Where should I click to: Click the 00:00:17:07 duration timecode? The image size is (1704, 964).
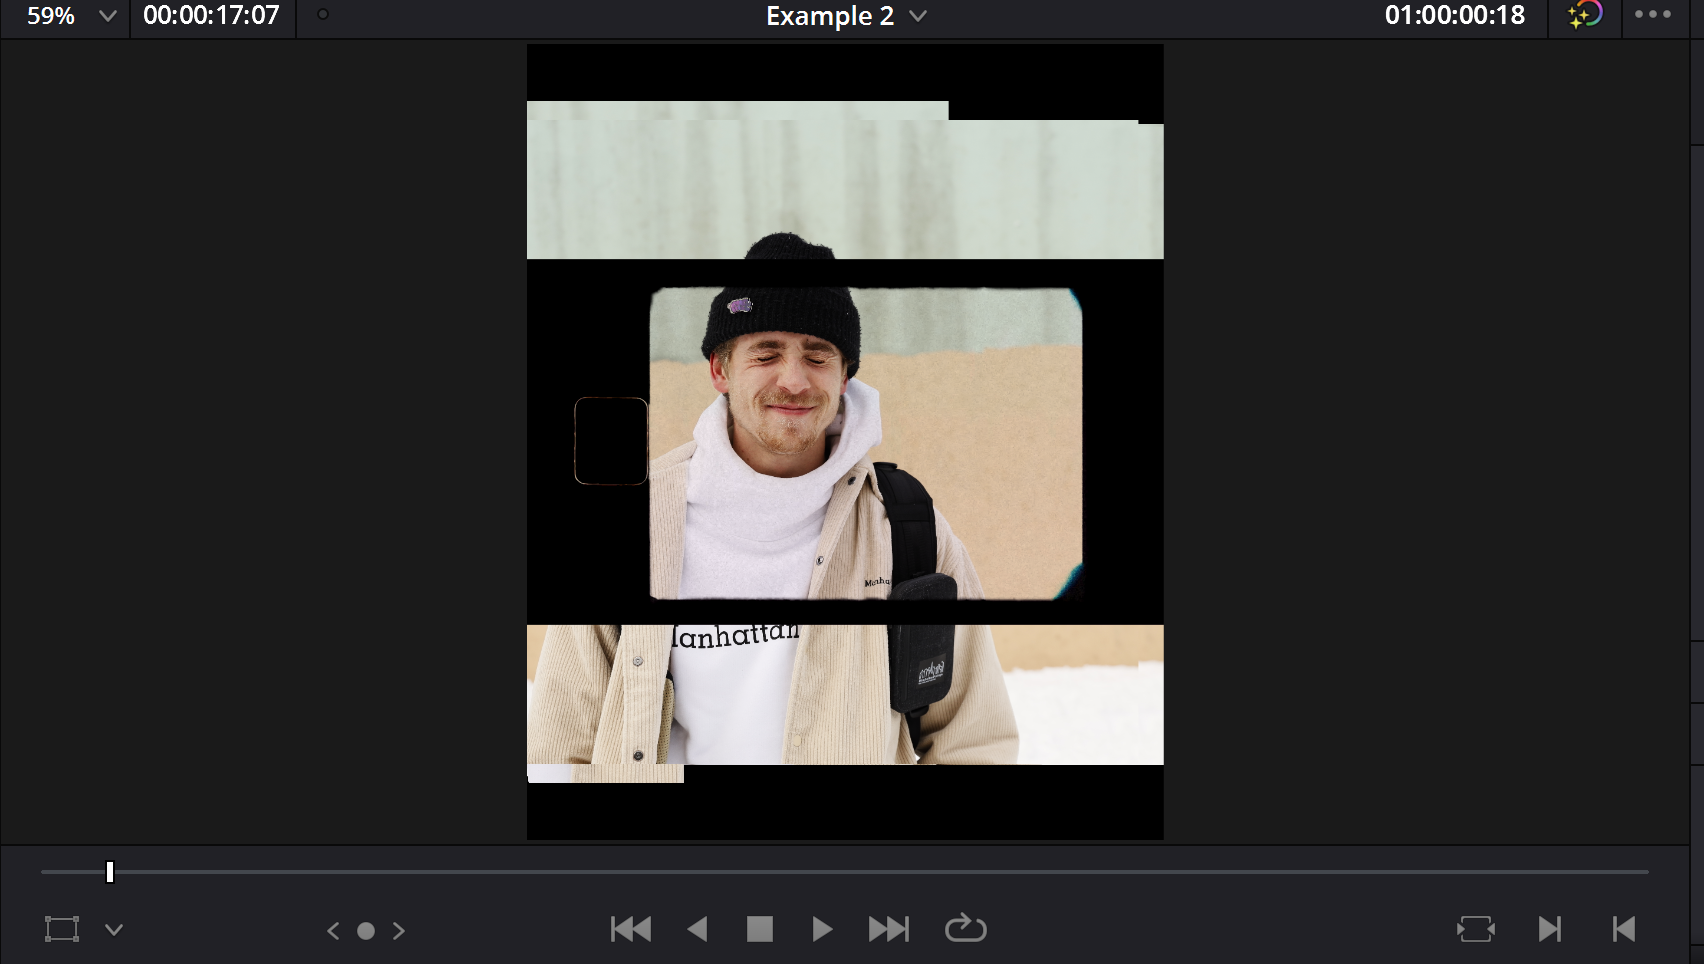point(211,15)
